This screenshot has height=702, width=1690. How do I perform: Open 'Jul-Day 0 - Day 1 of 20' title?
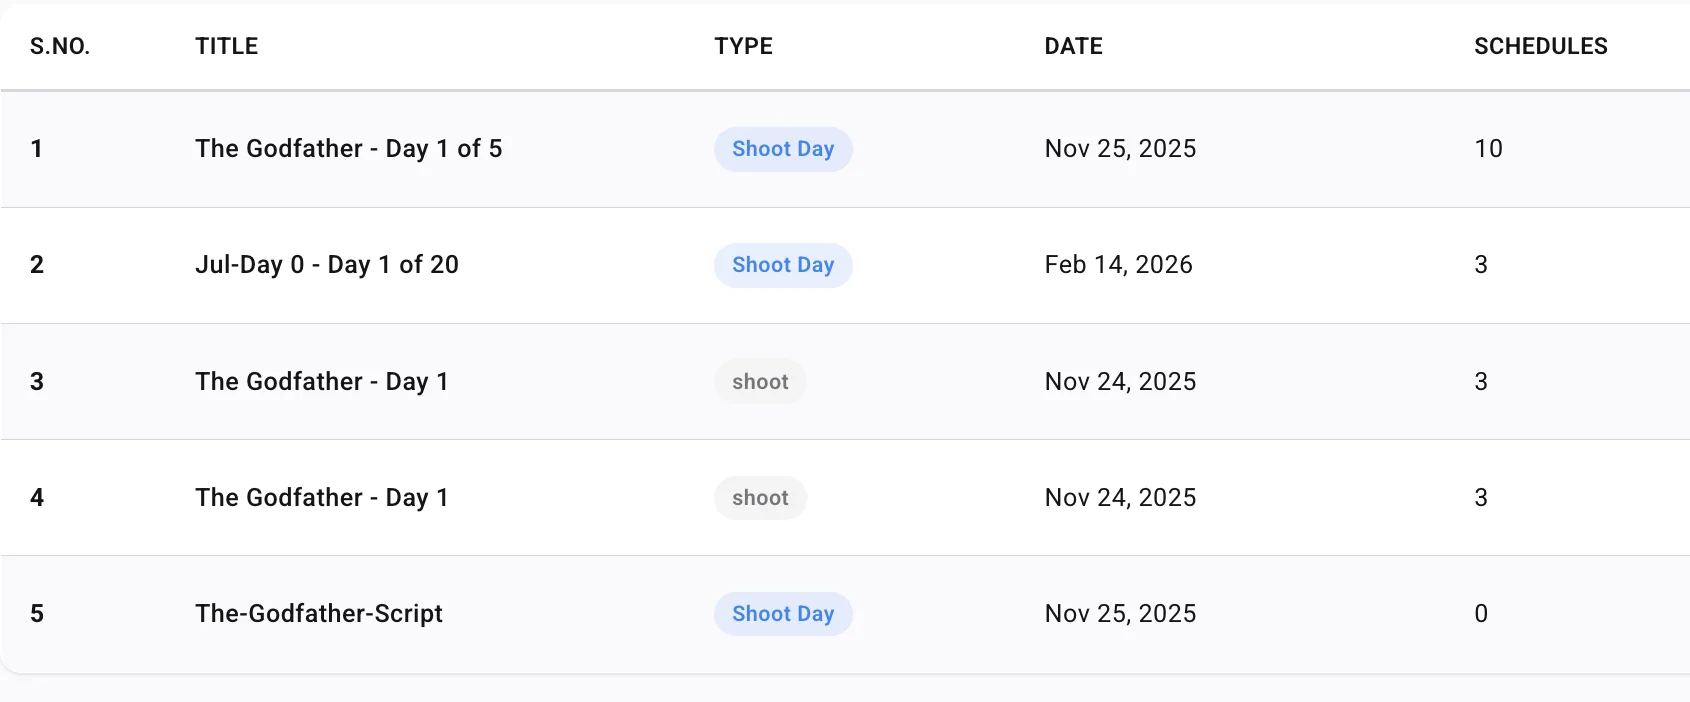(327, 265)
